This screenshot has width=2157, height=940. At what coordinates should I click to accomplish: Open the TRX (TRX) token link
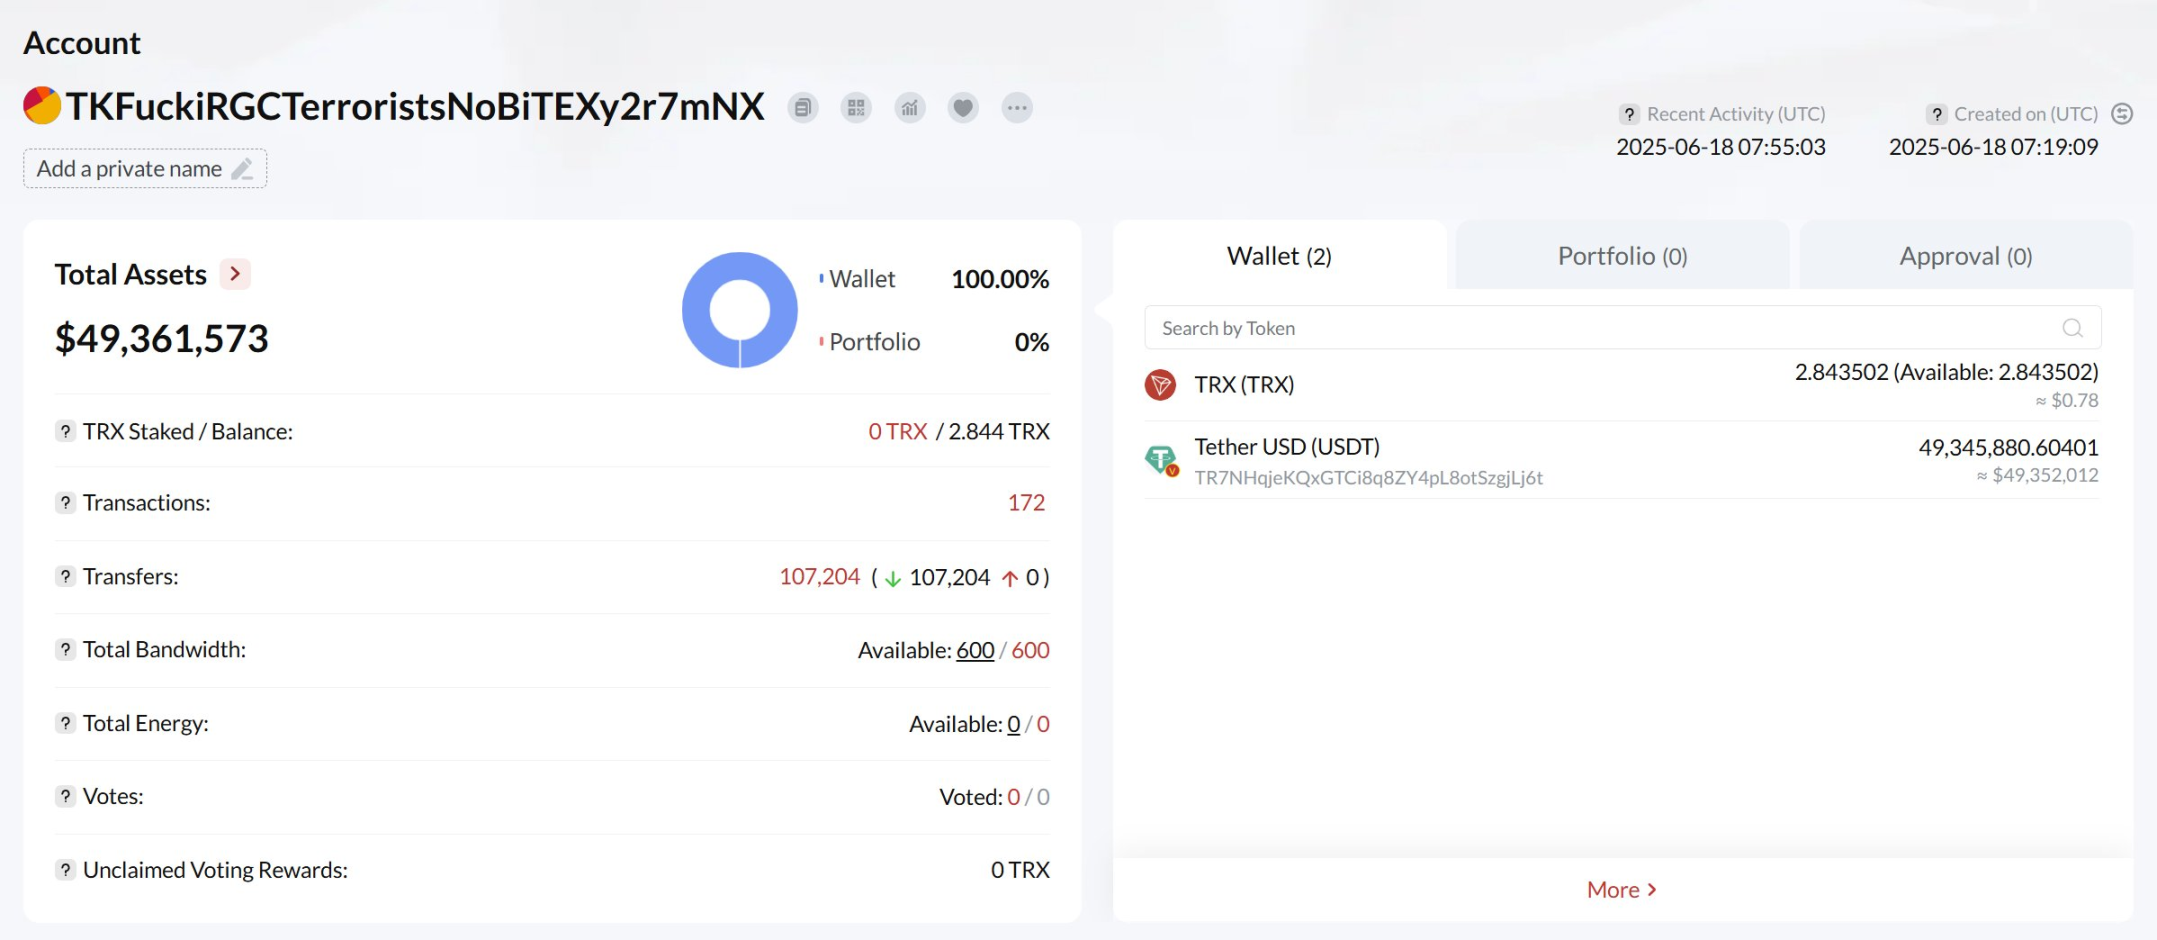tap(1244, 385)
